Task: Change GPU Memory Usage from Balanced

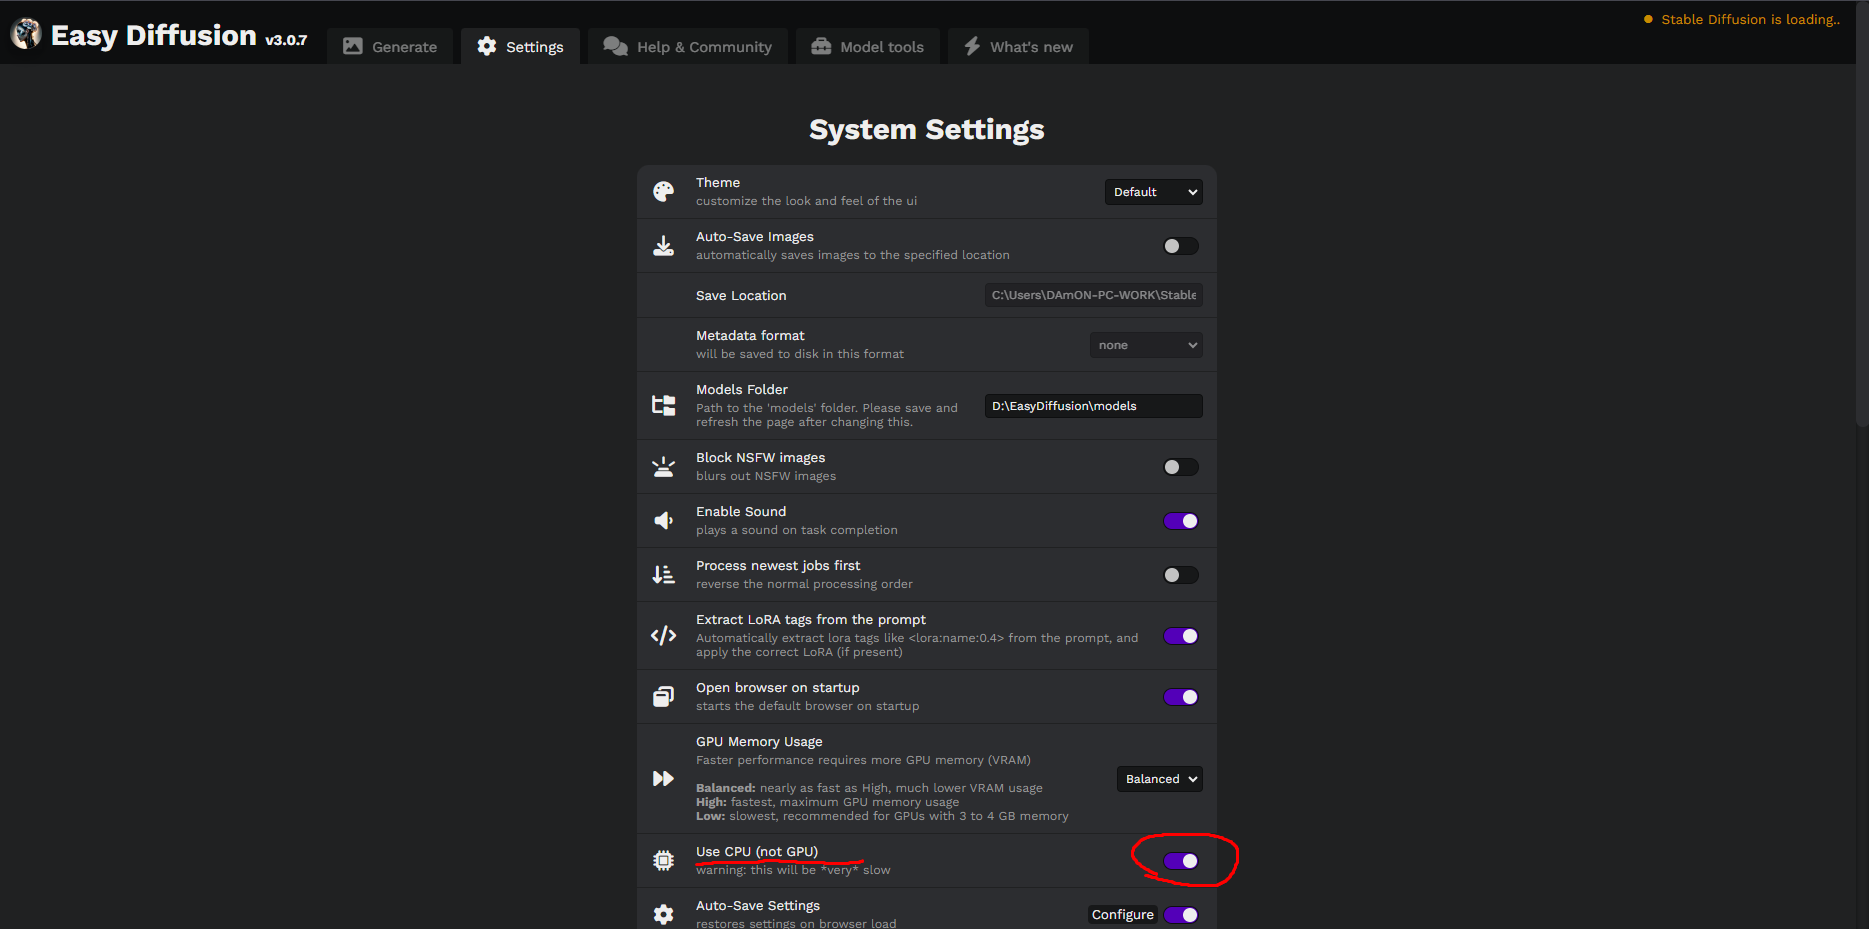Action: tap(1159, 778)
